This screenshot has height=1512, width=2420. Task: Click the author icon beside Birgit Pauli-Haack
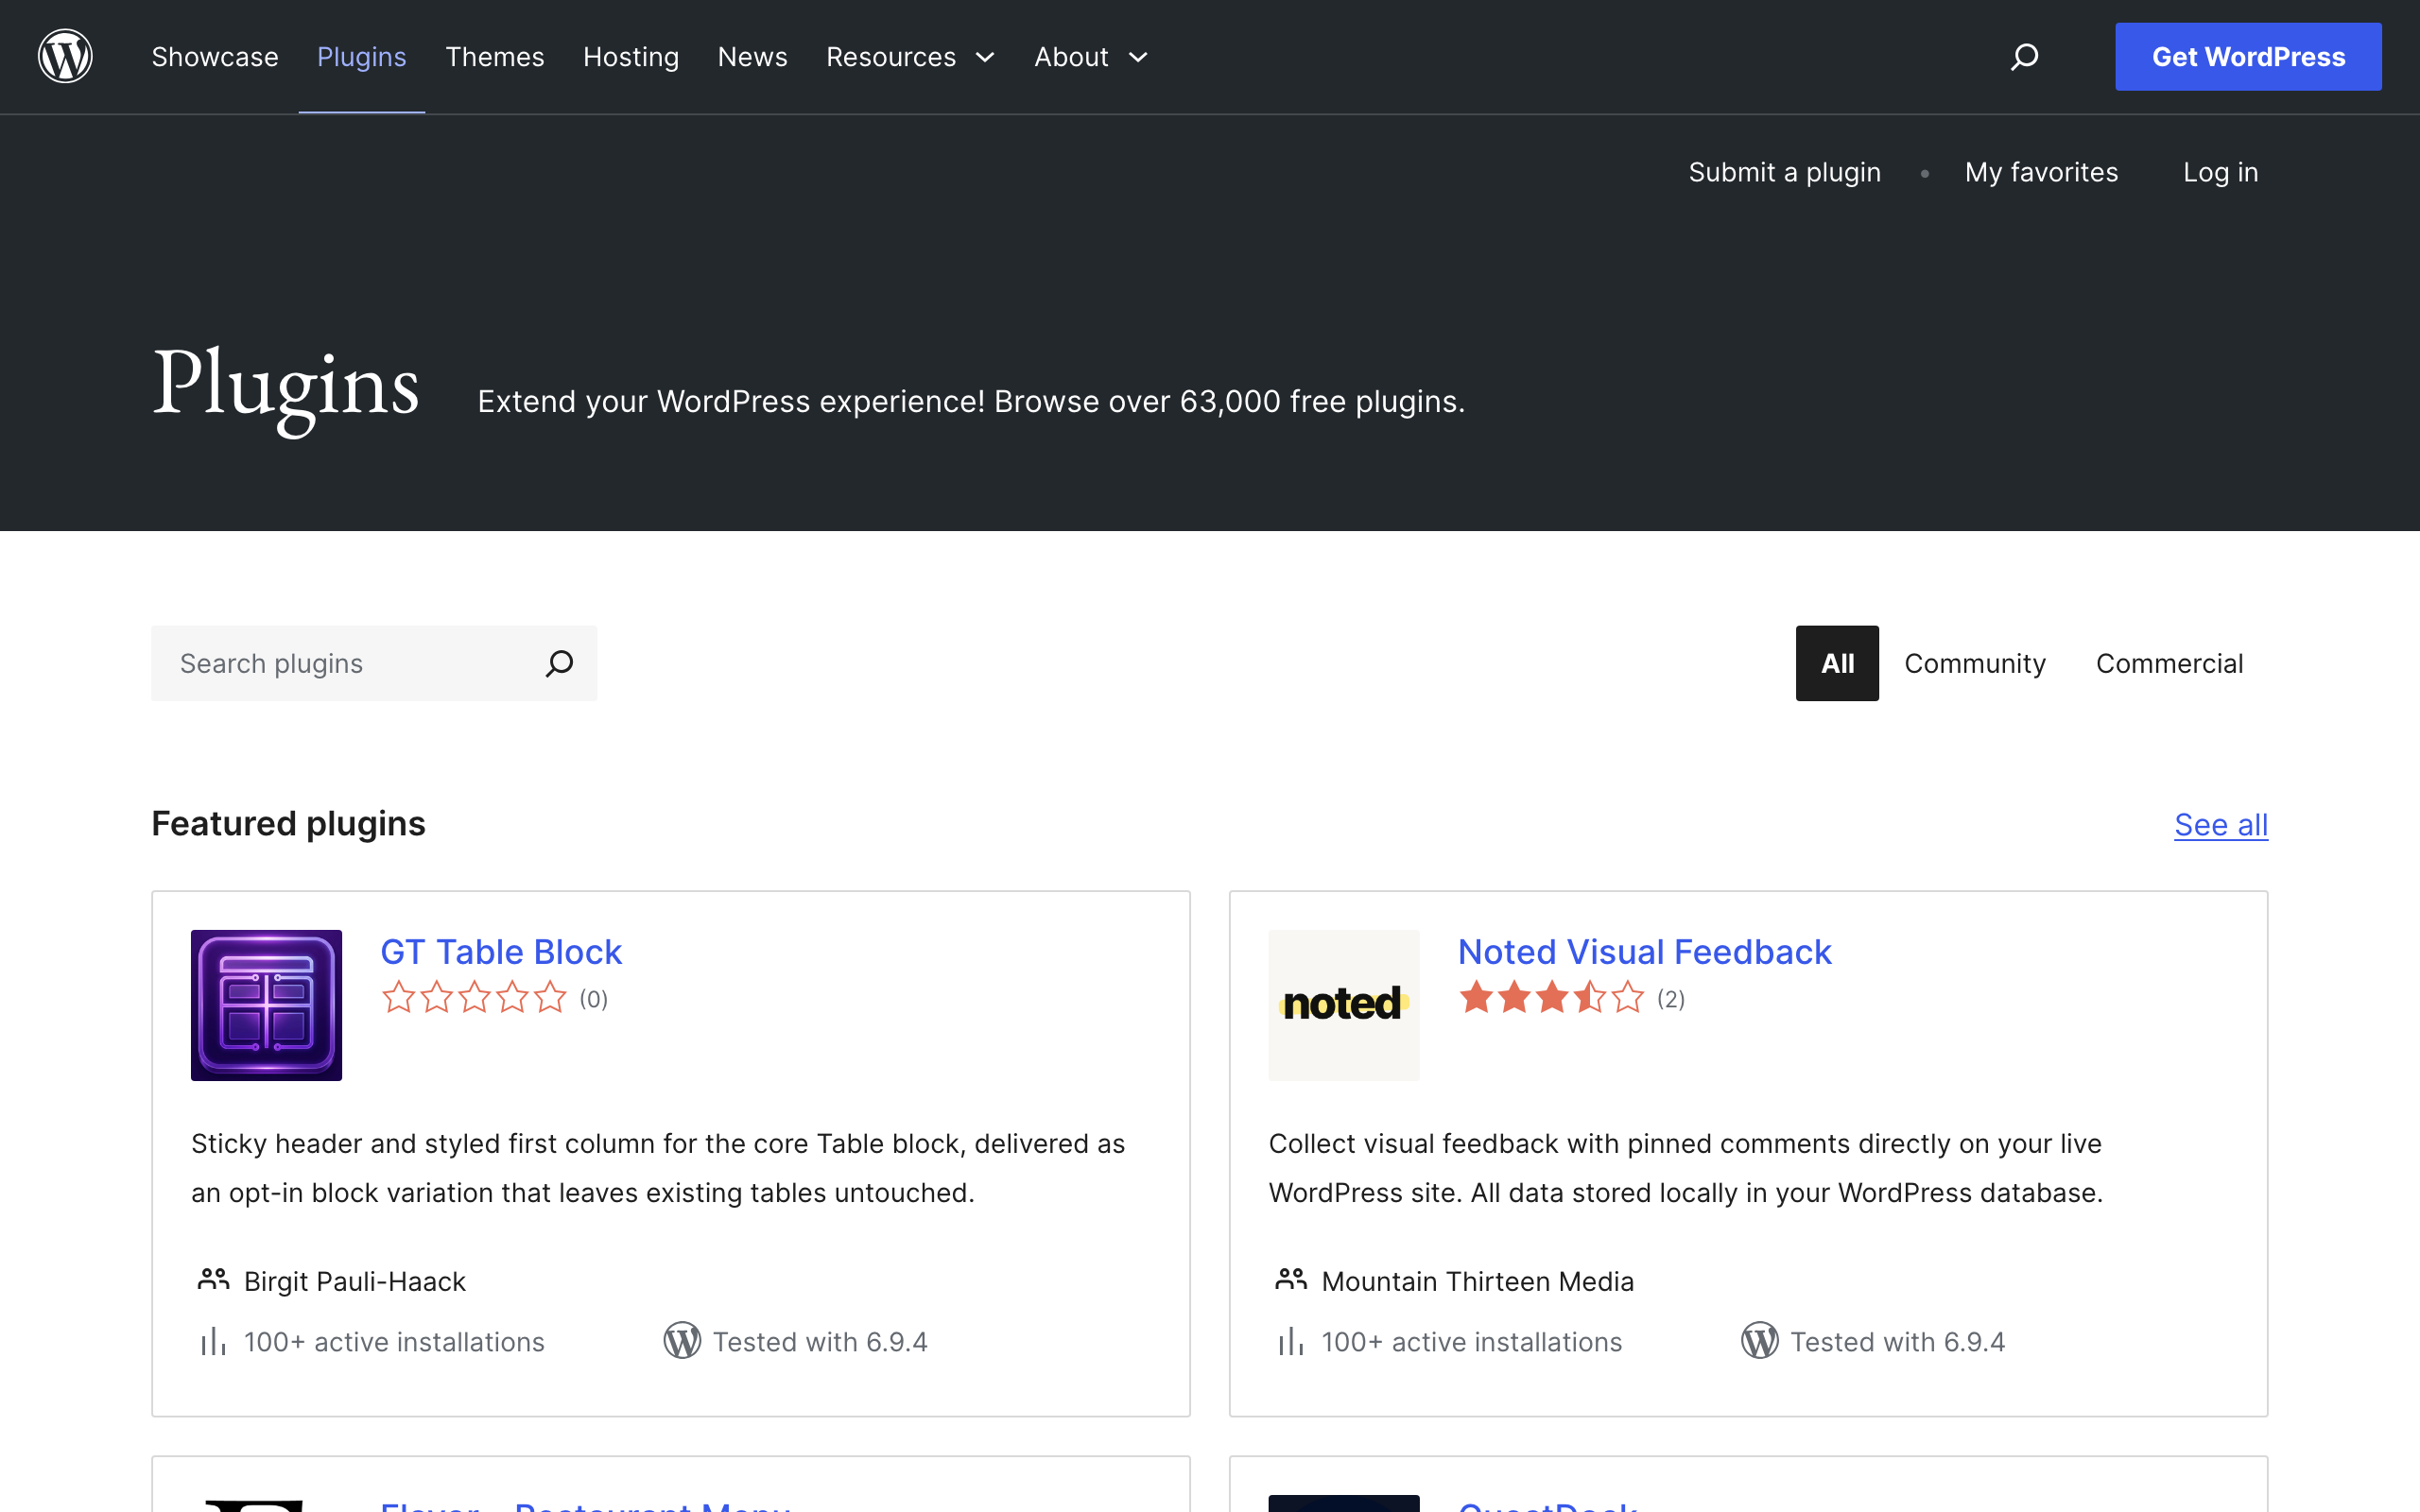click(x=213, y=1279)
